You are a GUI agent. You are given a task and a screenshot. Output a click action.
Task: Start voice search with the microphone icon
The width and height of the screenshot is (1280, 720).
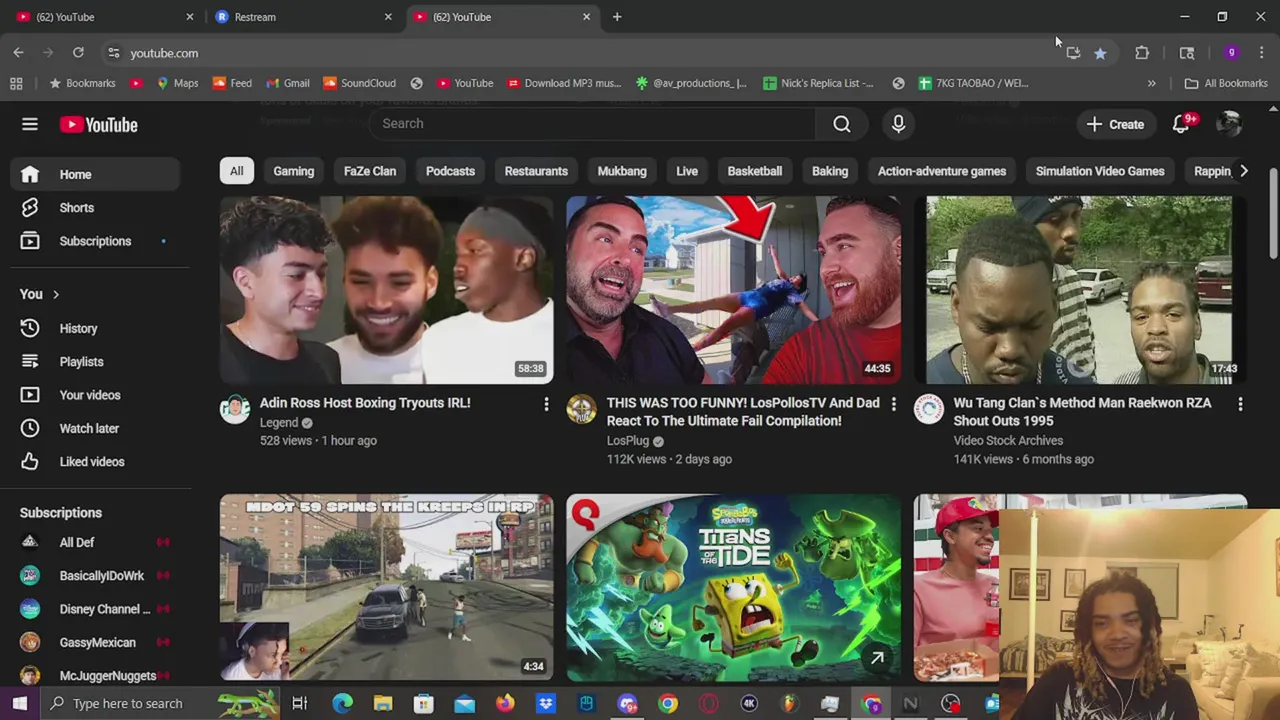point(898,123)
